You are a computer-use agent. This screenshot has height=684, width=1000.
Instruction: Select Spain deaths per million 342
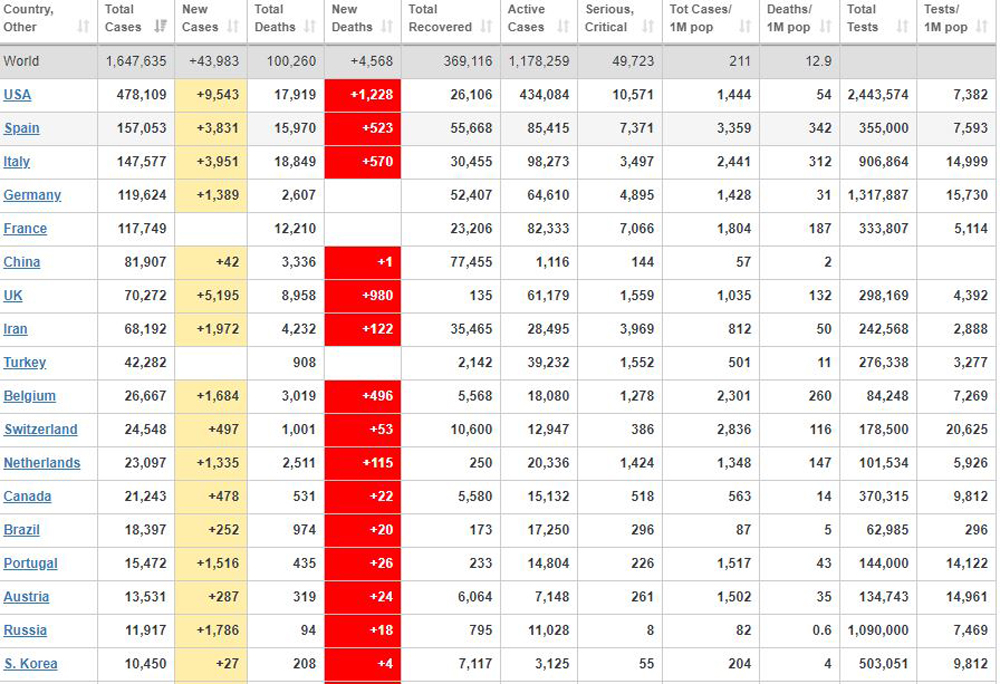tap(820, 128)
